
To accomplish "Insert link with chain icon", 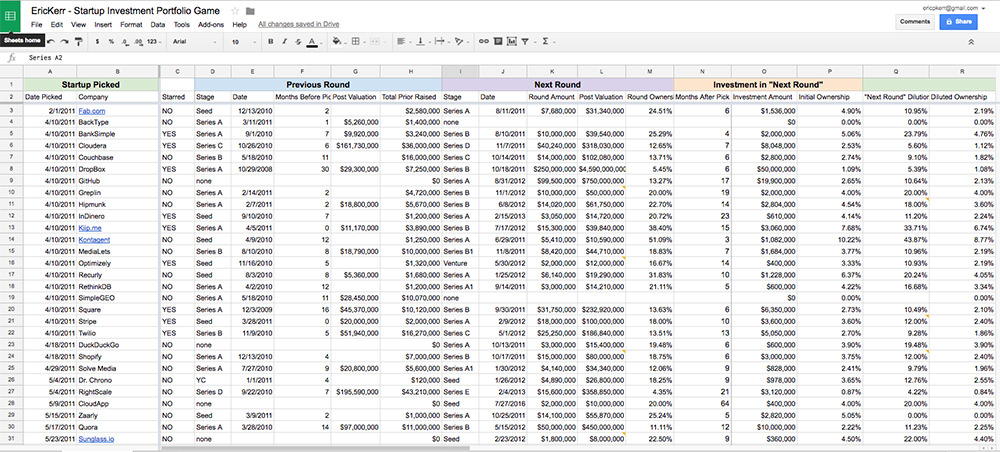I will click(483, 41).
